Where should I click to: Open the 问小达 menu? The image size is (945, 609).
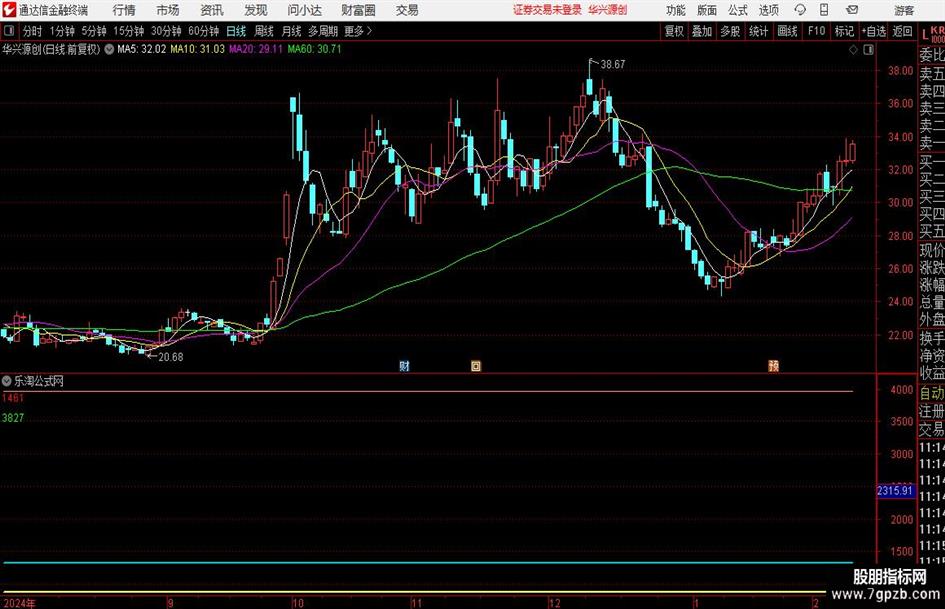point(304,10)
